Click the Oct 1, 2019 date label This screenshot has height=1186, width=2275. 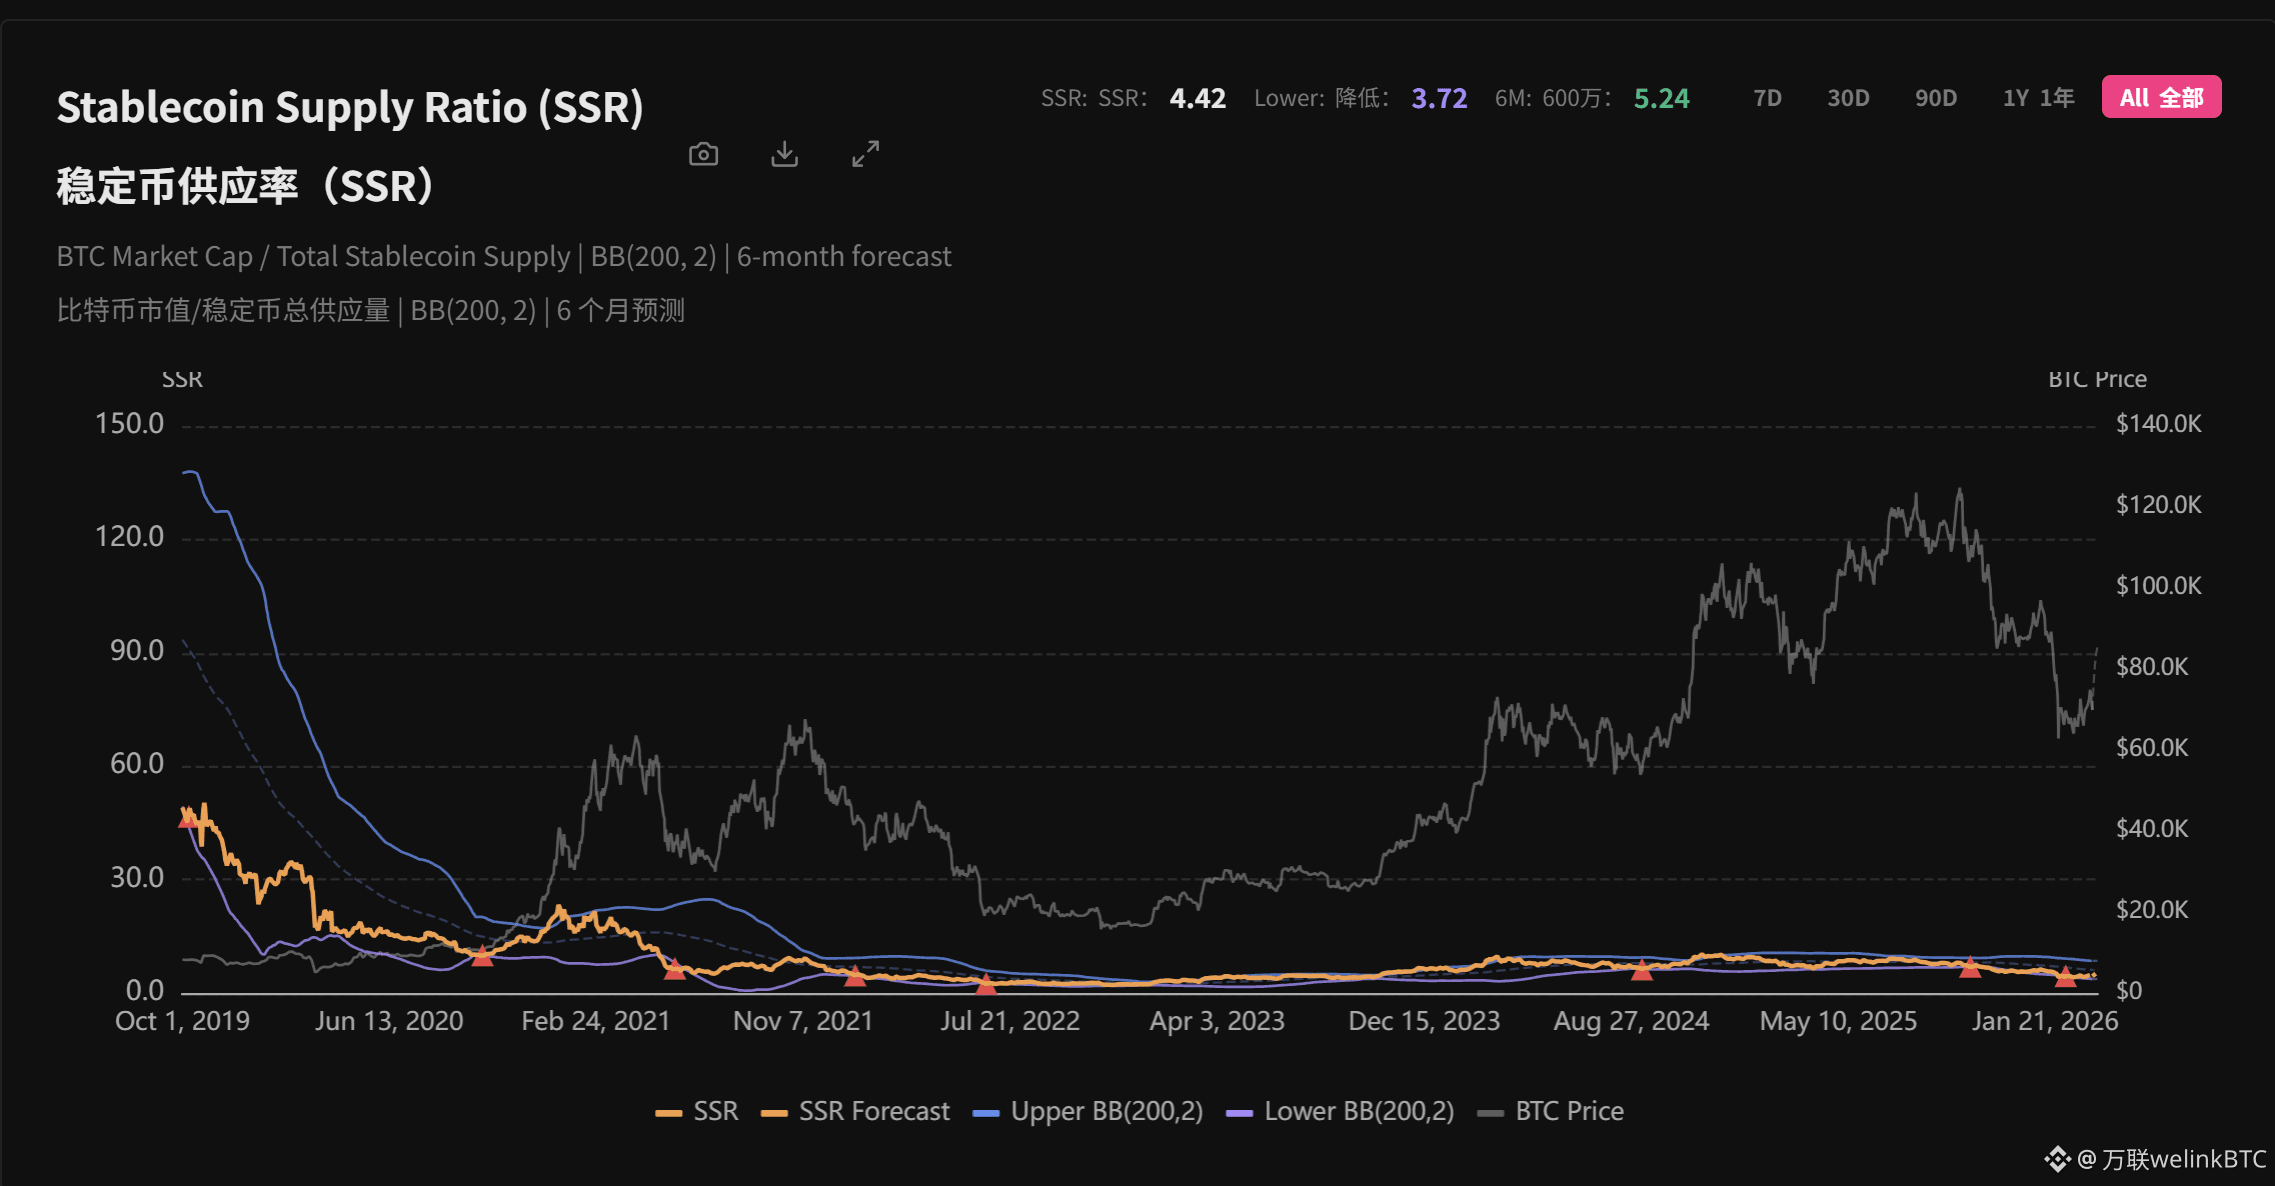pyautogui.click(x=183, y=1021)
